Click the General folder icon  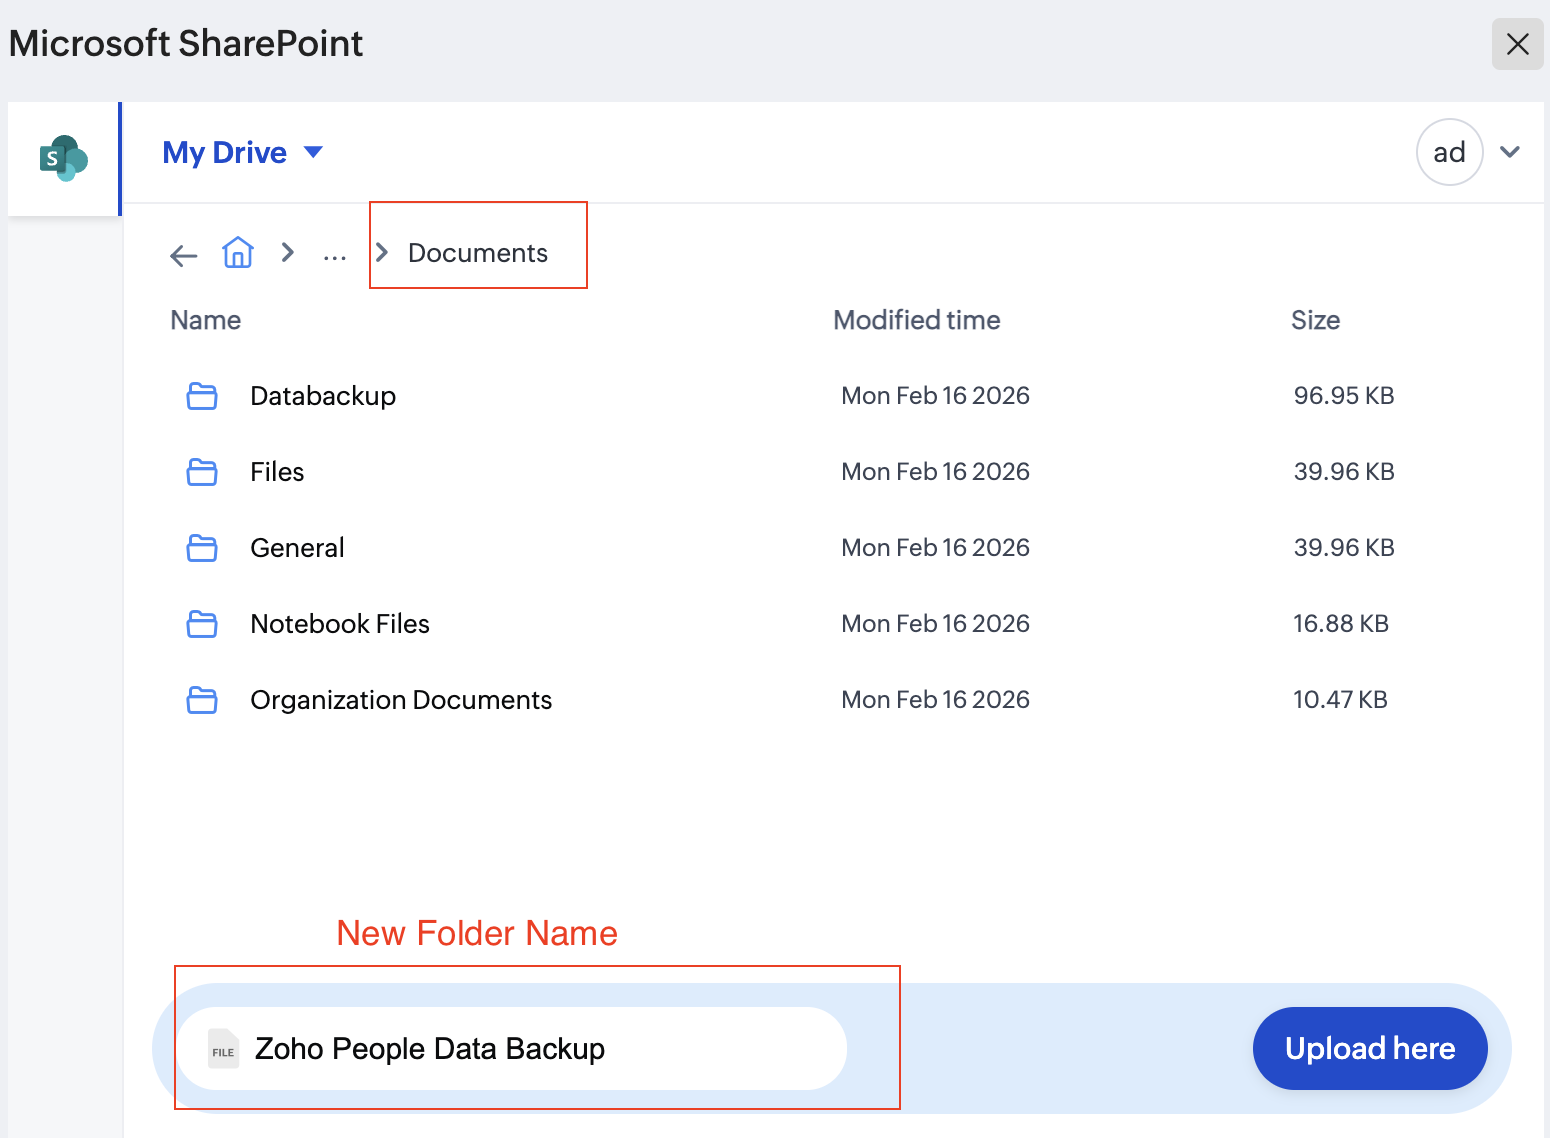tap(202, 548)
